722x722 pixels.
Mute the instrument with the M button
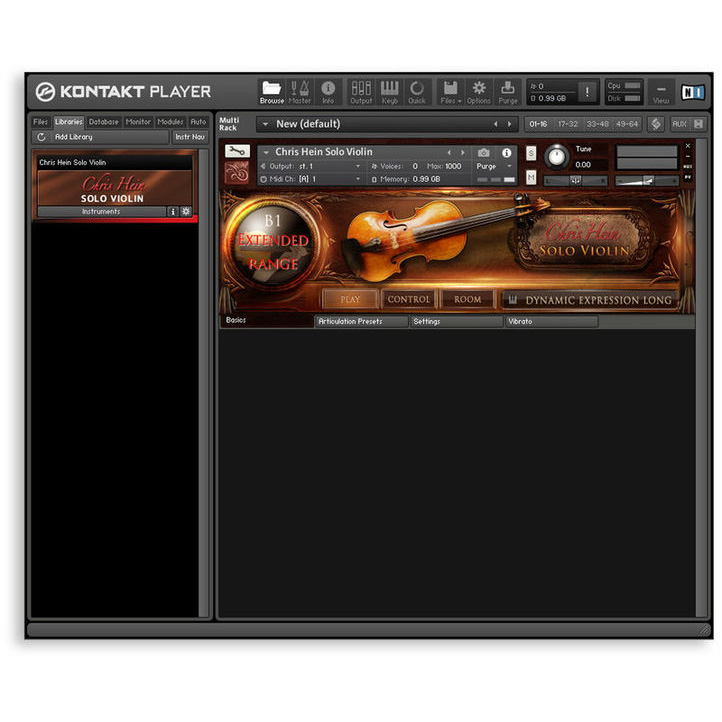click(x=531, y=177)
